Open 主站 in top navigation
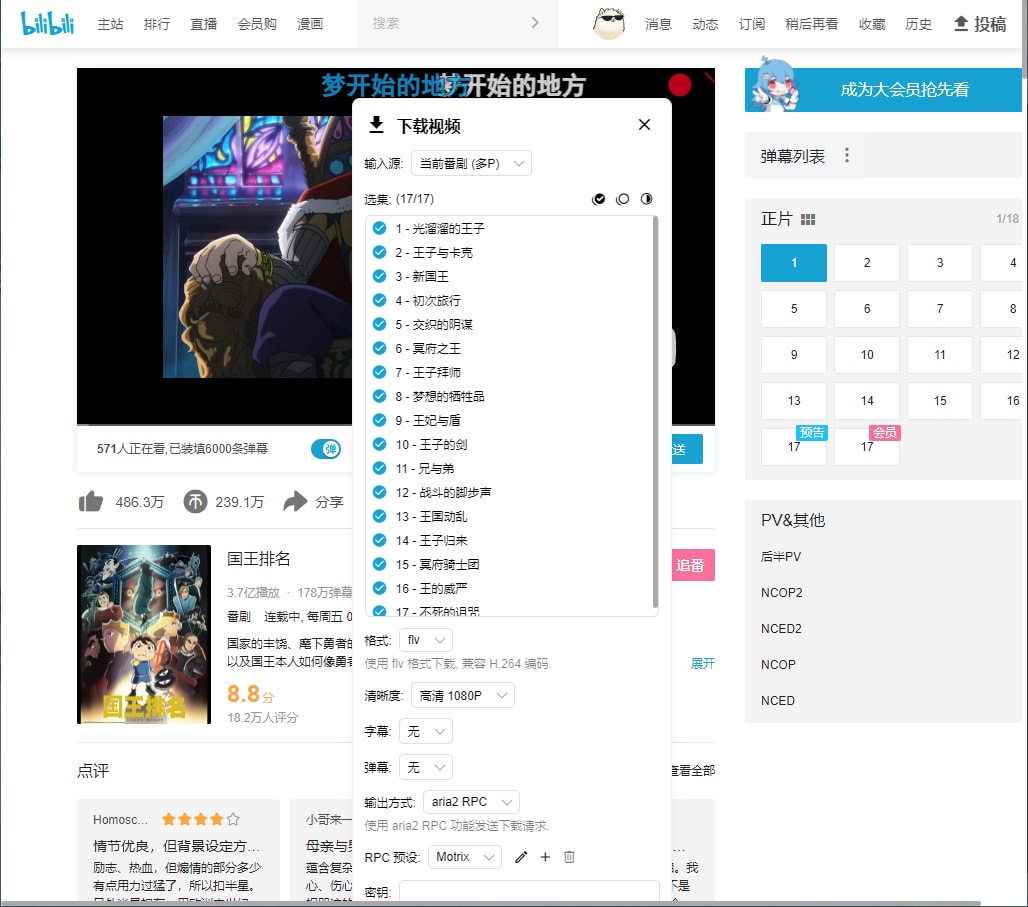 click(x=110, y=24)
